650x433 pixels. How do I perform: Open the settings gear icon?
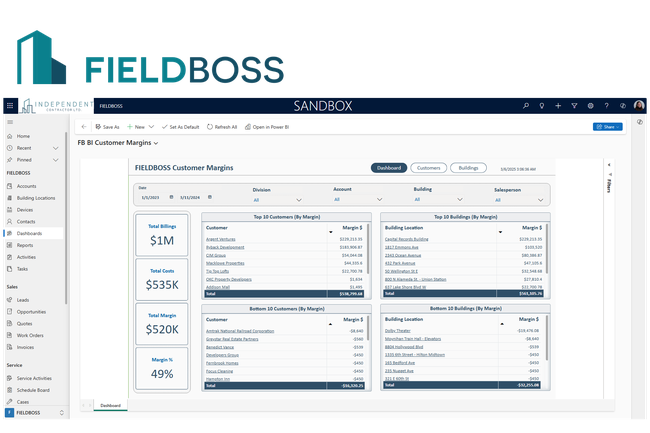point(590,106)
